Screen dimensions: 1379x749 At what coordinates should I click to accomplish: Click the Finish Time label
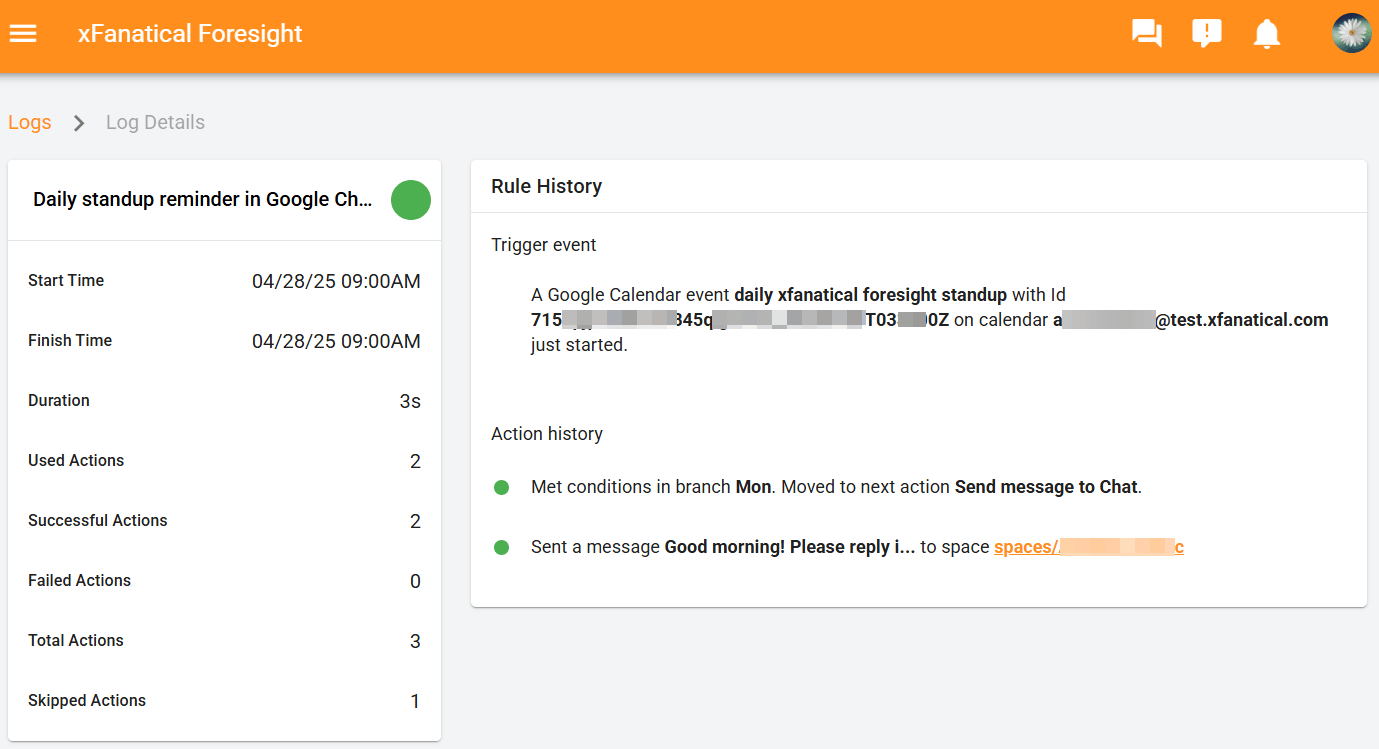(x=70, y=341)
